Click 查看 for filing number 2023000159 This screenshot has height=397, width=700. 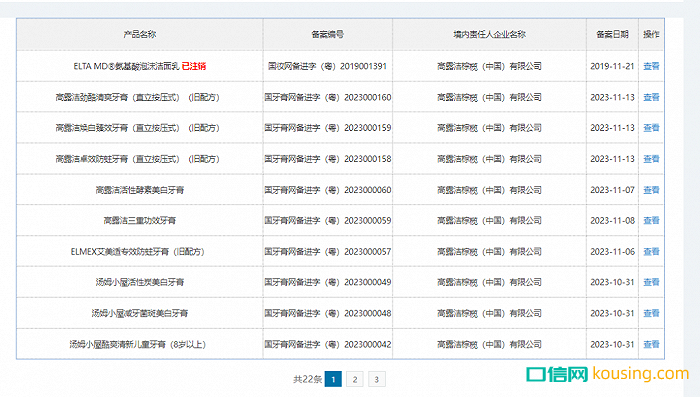pos(651,128)
